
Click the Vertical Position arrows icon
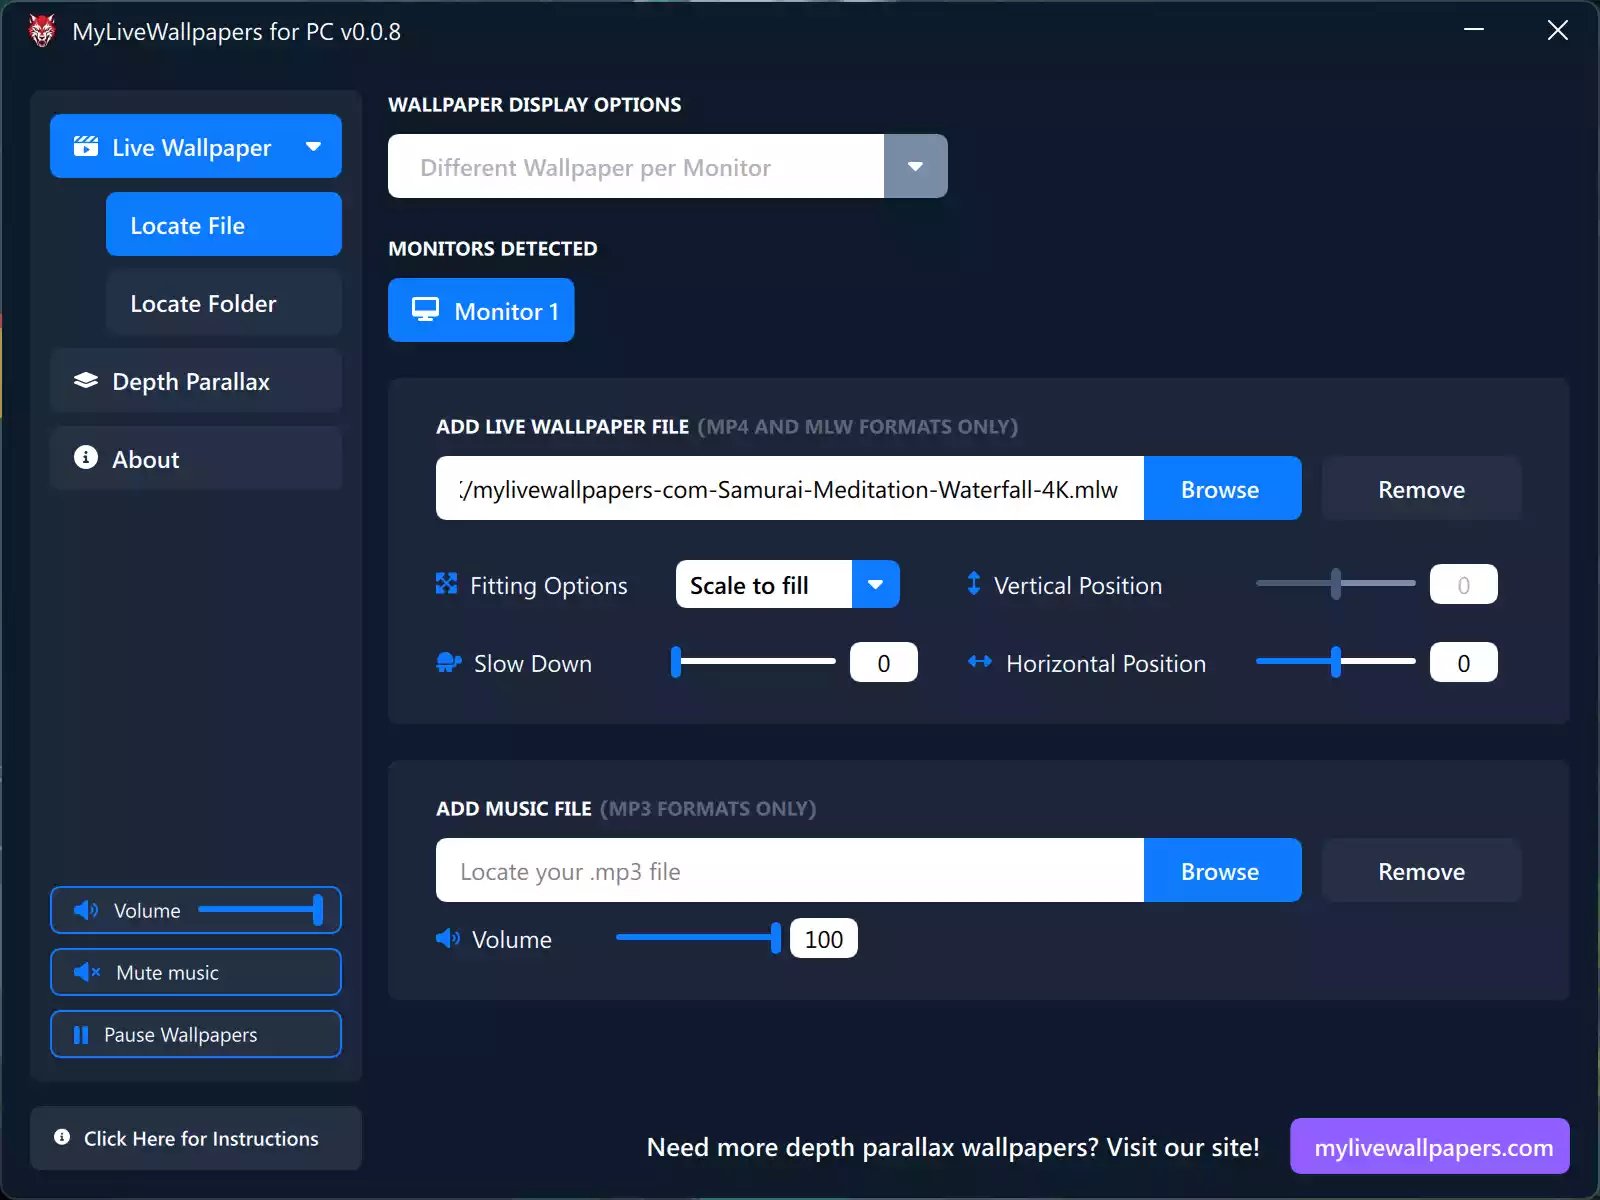click(974, 584)
